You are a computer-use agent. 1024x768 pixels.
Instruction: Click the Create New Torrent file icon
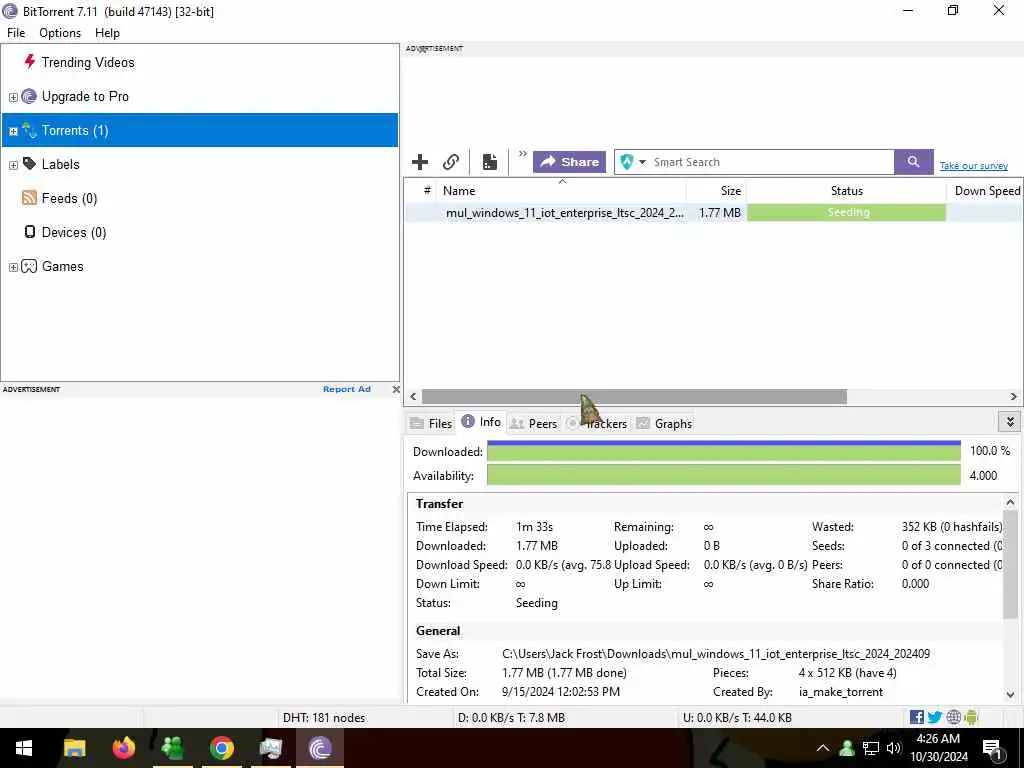(490, 162)
